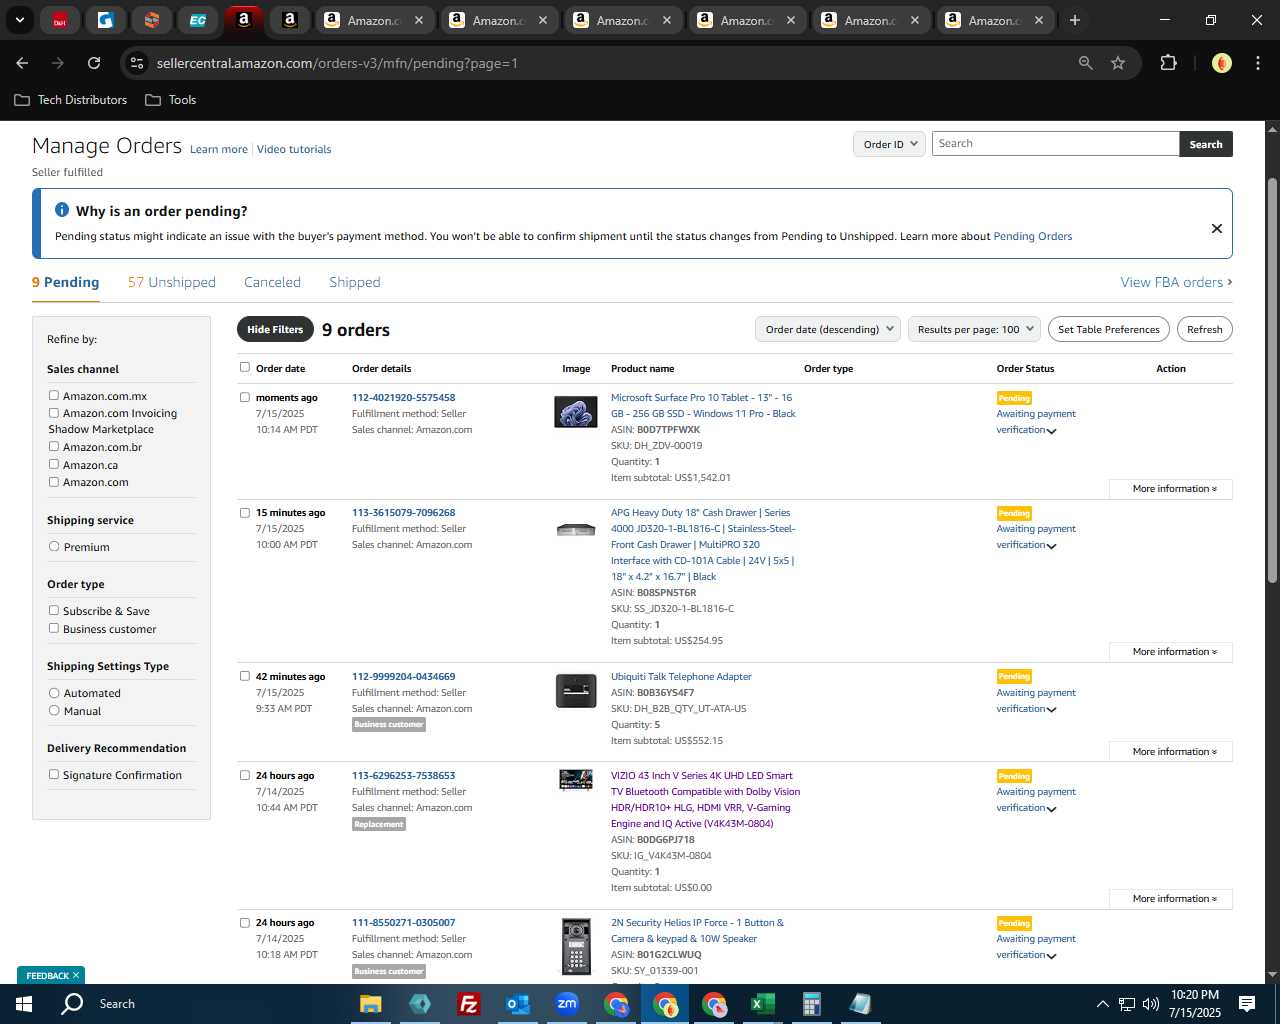Click the zoom magnifier icon in address bar
1280x1024 pixels.
(x=1086, y=63)
